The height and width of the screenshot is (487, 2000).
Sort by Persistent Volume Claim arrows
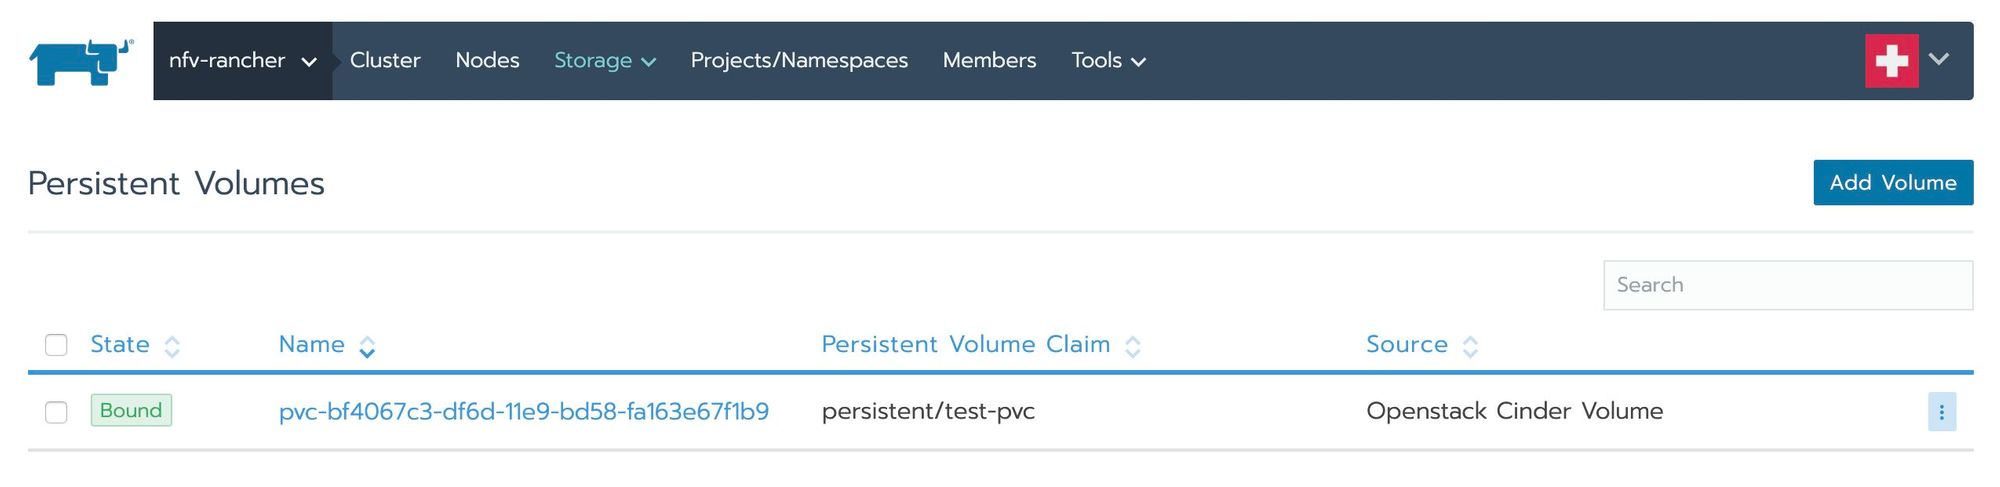(x=1132, y=346)
